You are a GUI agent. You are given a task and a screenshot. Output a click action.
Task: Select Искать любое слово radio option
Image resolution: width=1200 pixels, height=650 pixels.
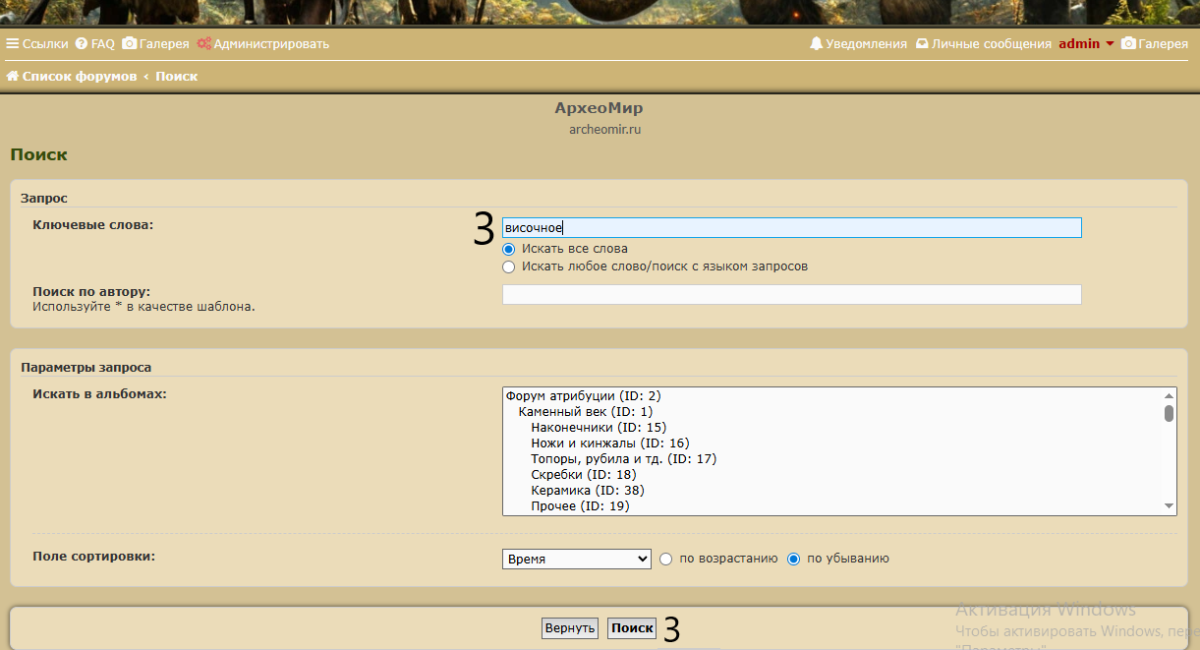click(509, 267)
